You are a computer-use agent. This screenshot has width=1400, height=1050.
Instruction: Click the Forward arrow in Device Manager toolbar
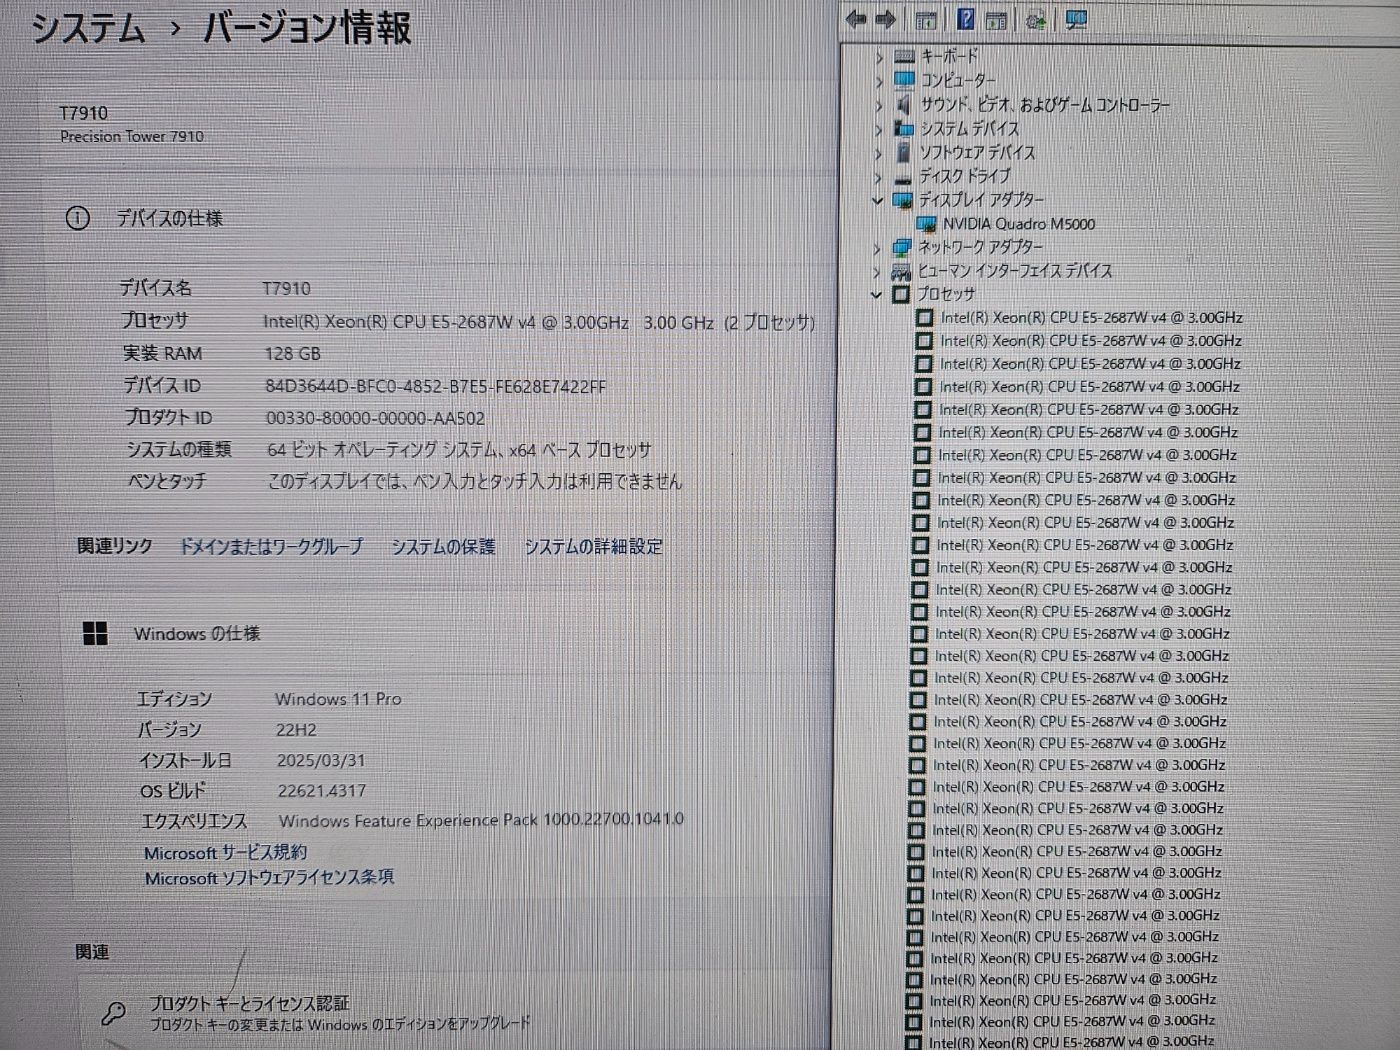(x=886, y=19)
